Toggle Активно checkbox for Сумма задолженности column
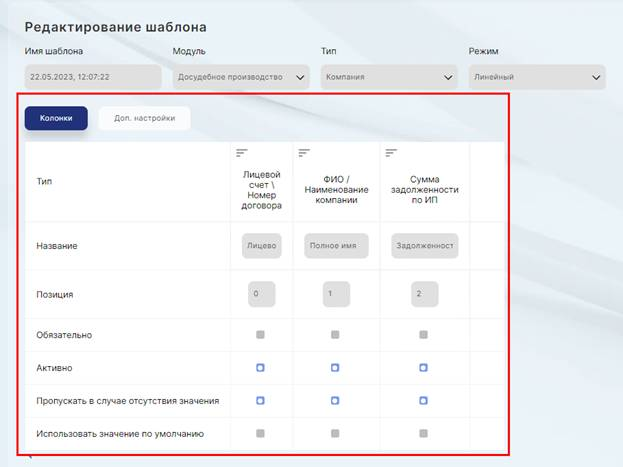The height and width of the screenshot is (467, 623). tap(424, 368)
